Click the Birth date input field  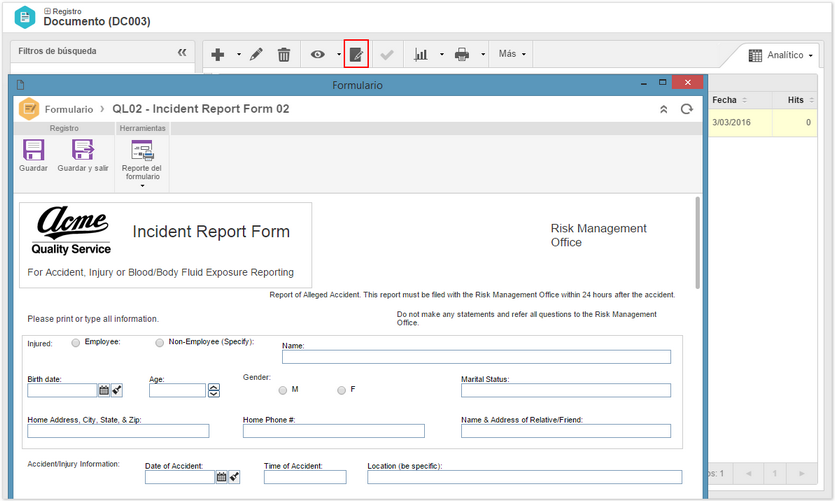pyautogui.click(x=62, y=390)
